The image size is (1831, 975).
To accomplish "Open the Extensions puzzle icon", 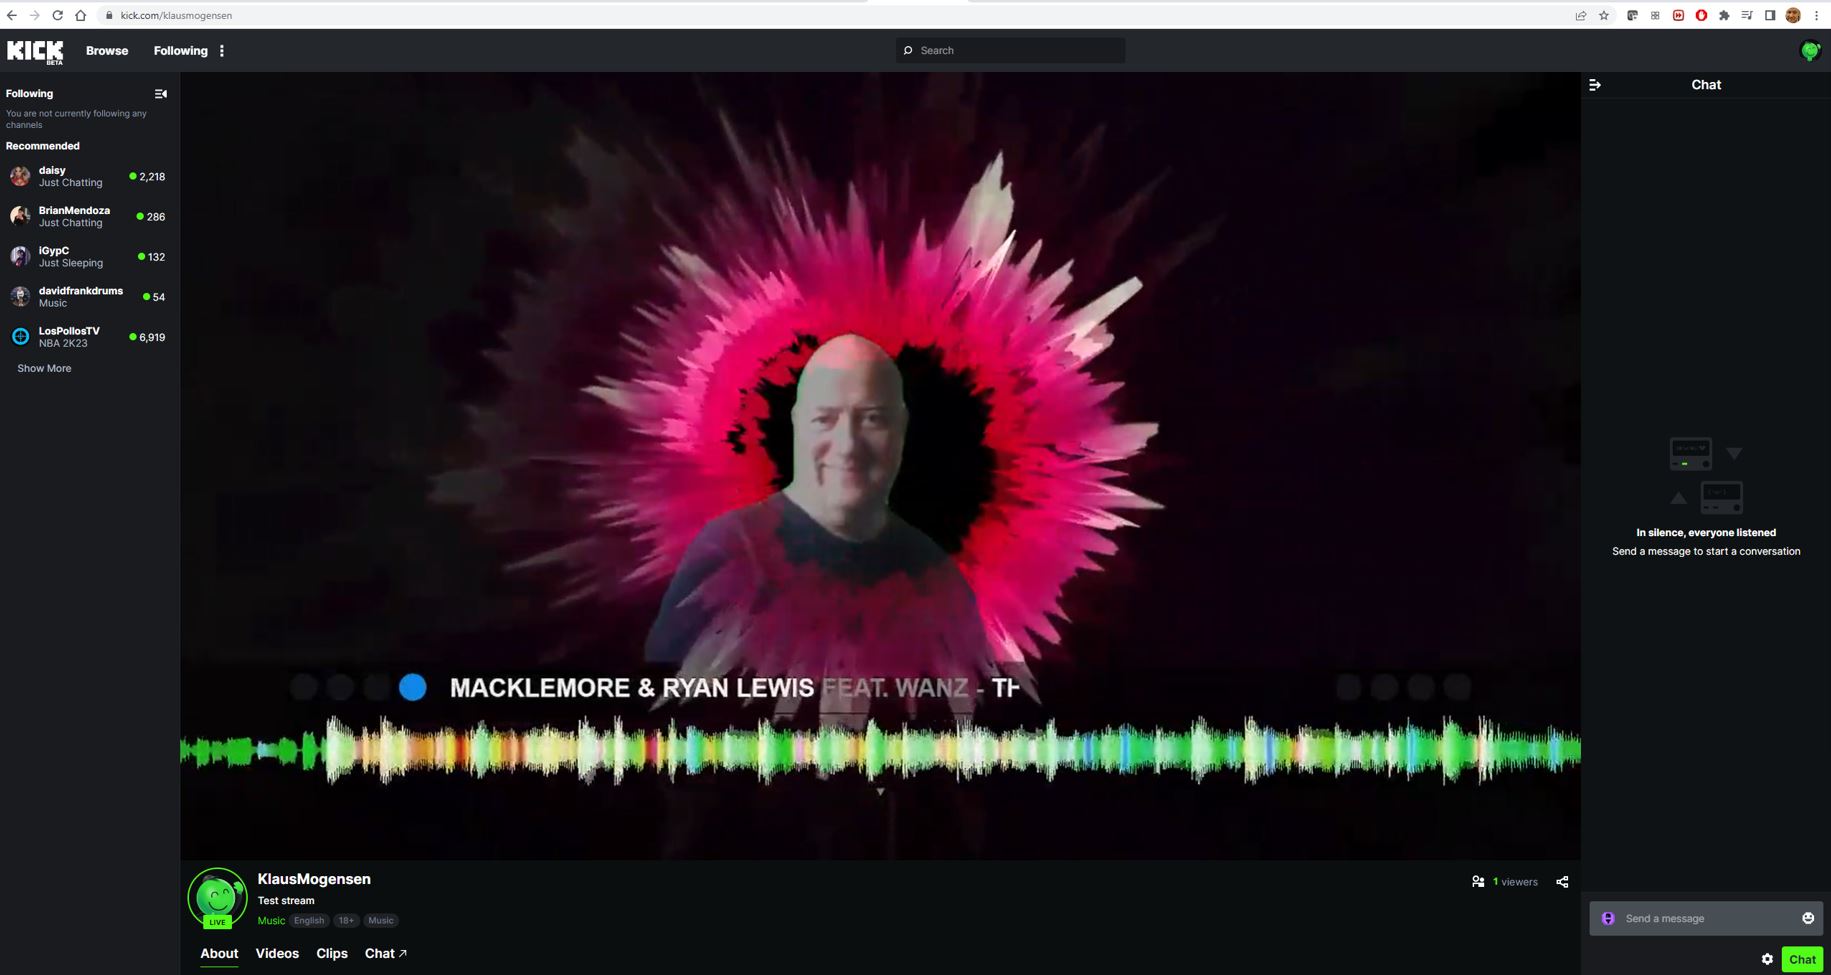I will [1724, 15].
